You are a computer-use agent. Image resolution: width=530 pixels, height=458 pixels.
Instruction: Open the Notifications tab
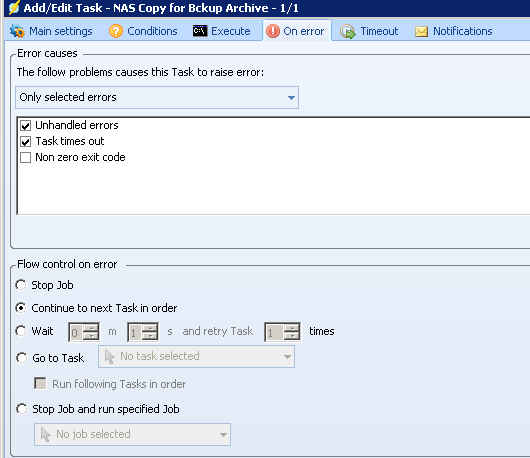tap(454, 31)
